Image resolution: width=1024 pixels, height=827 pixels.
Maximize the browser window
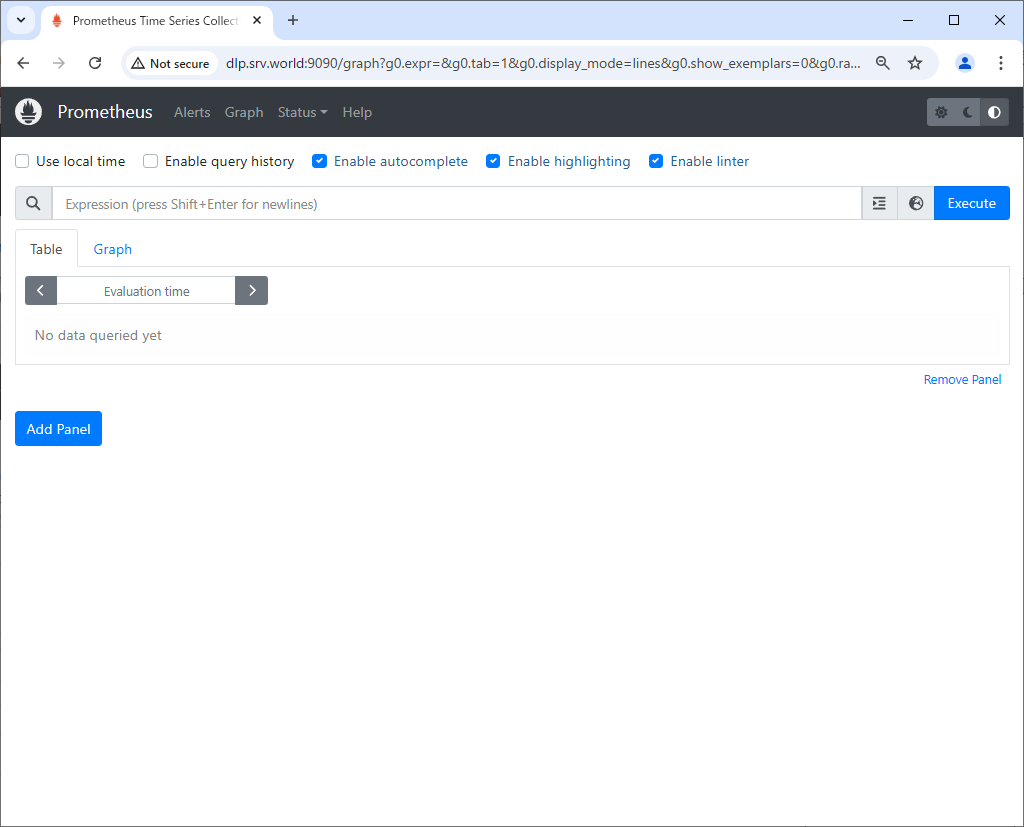point(953,20)
